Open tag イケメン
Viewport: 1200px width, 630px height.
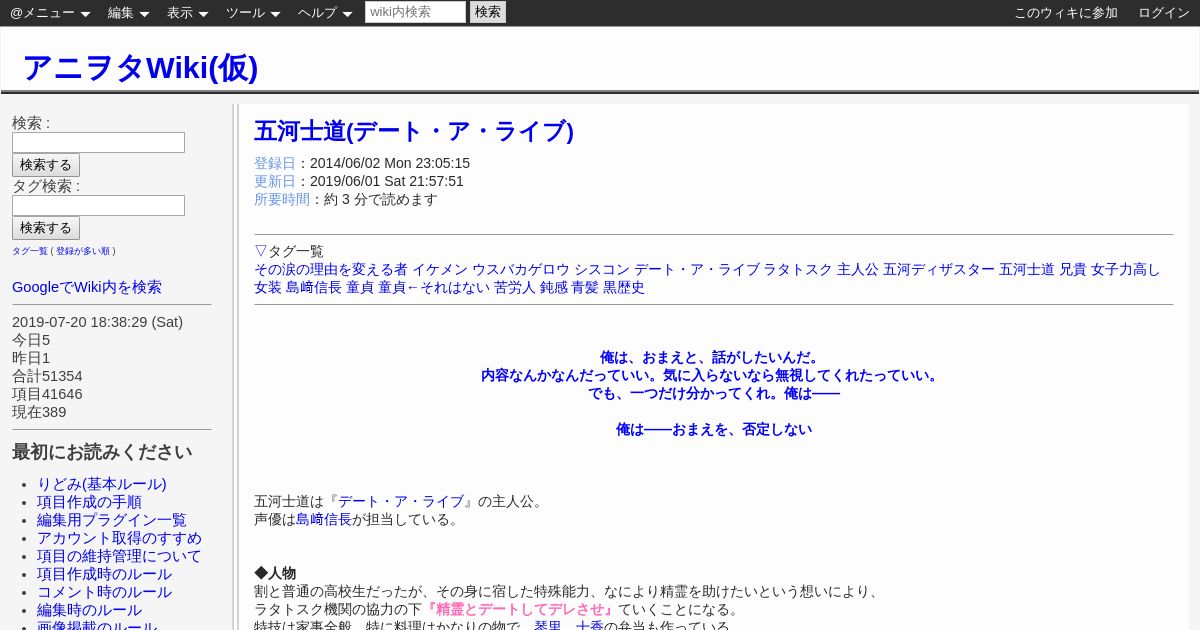coord(440,269)
